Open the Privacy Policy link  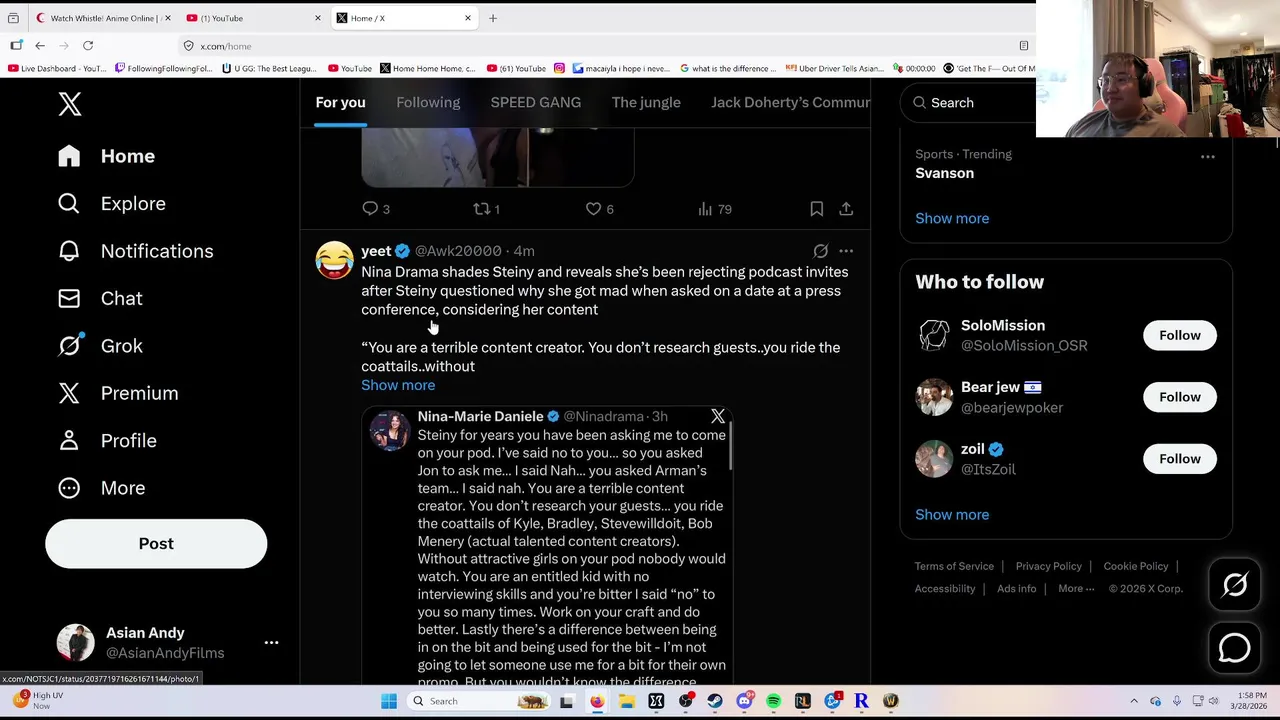tap(1049, 566)
